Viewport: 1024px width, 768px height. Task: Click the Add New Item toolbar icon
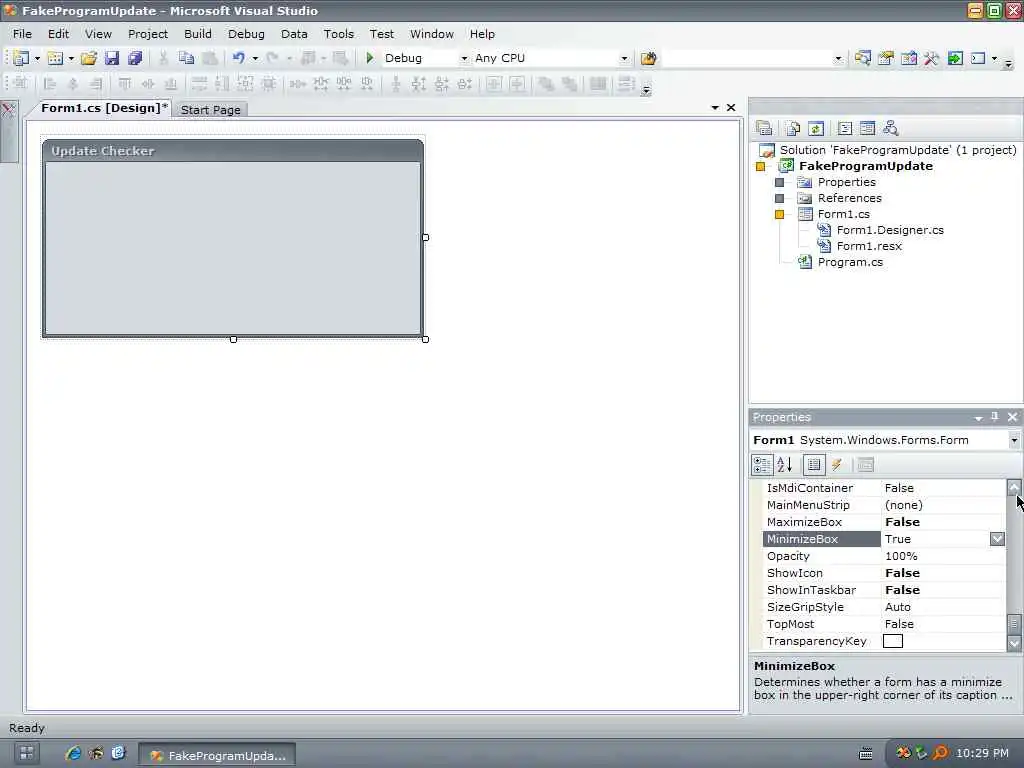pyautogui.click(x=55, y=58)
